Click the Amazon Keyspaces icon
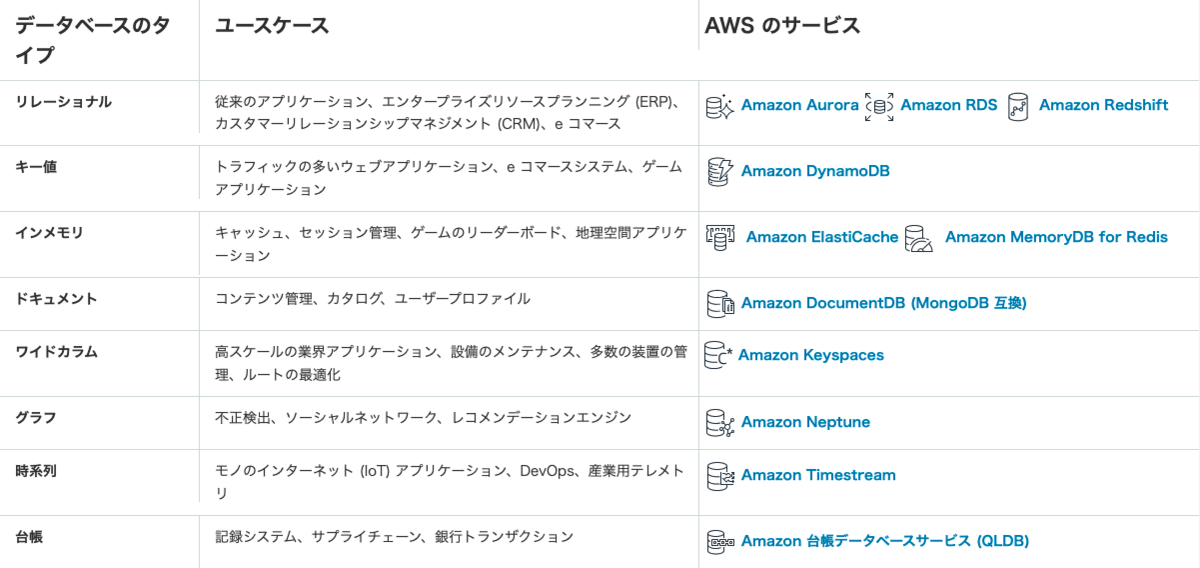The height and width of the screenshot is (568, 1200). pos(718,355)
